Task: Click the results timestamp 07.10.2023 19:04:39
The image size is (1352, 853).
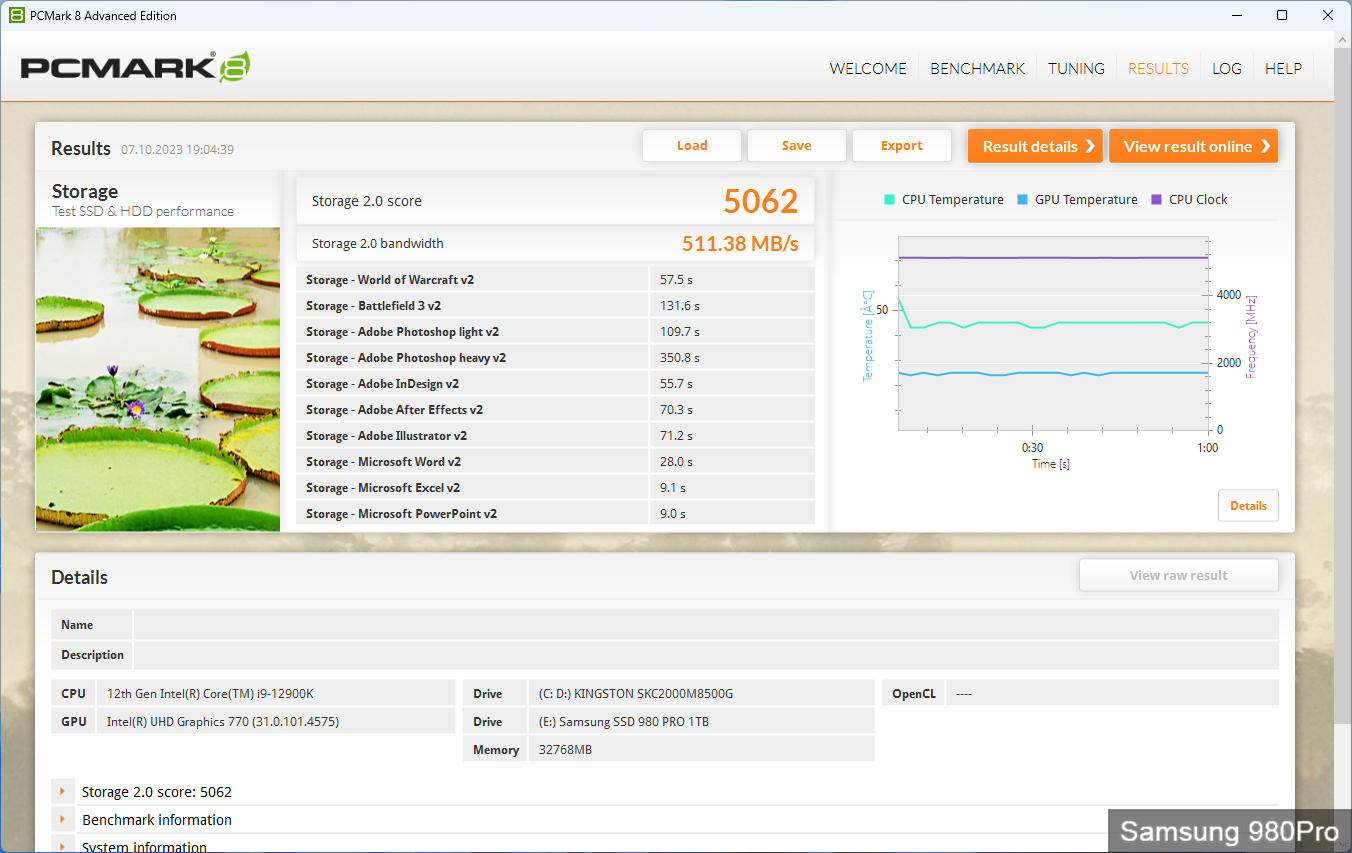Action: [x=178, y=150]
